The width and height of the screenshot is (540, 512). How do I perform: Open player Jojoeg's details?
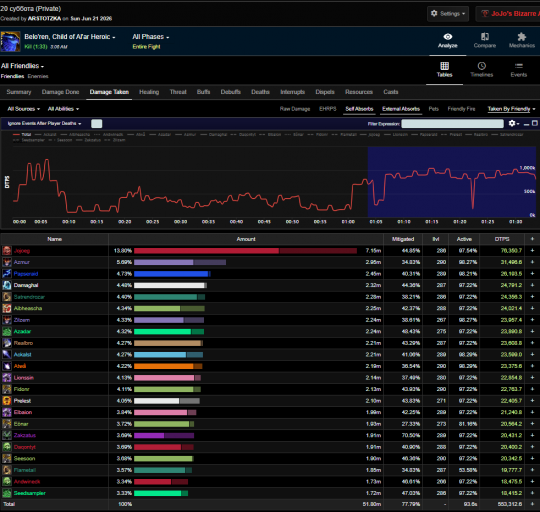tap(22, 251)
